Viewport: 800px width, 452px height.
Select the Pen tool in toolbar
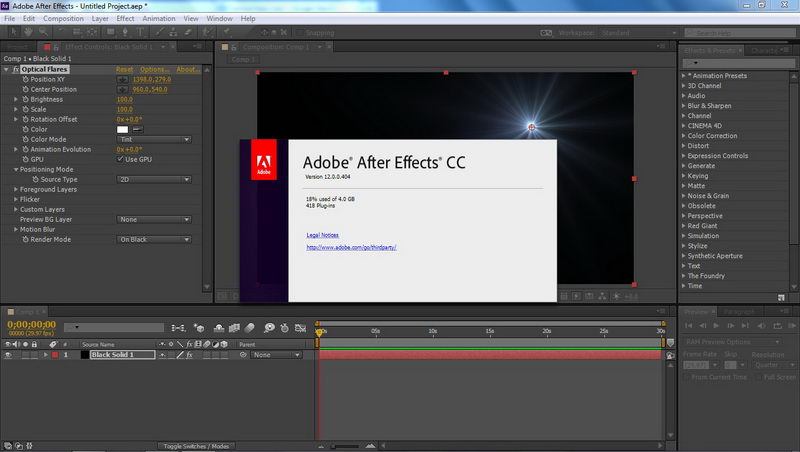(x=125, y=32)
